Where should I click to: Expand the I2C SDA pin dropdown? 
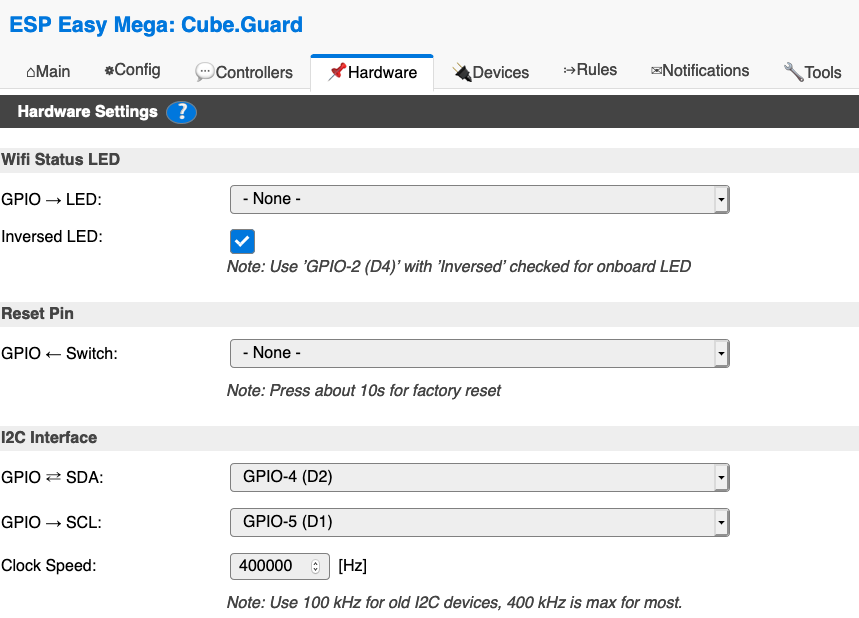point(479,477)
